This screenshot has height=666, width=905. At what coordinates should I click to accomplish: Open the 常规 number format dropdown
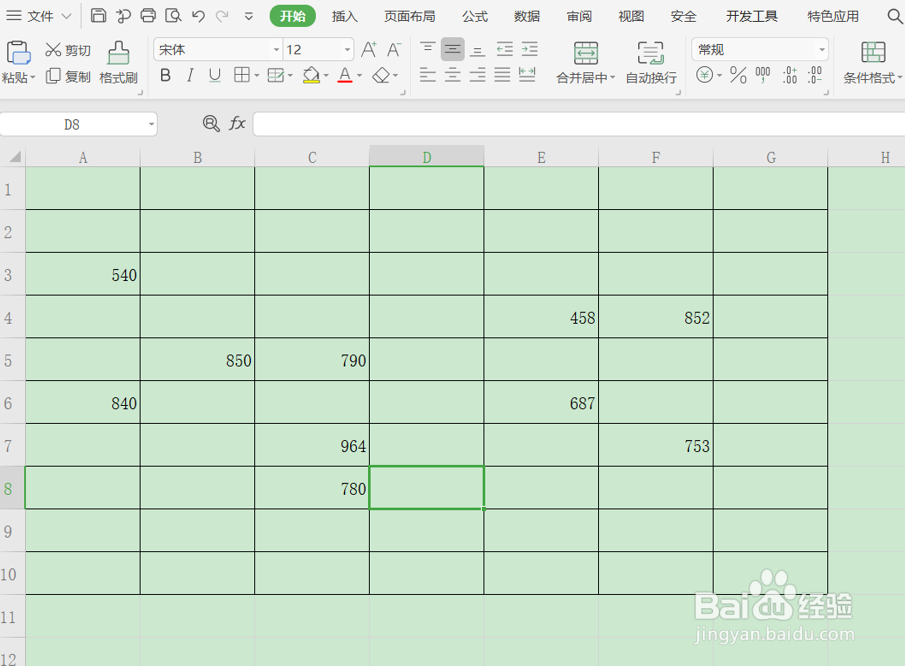822,50
